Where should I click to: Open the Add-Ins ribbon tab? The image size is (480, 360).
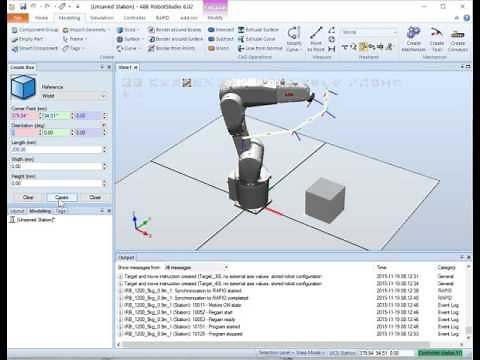tap(189, 18)
